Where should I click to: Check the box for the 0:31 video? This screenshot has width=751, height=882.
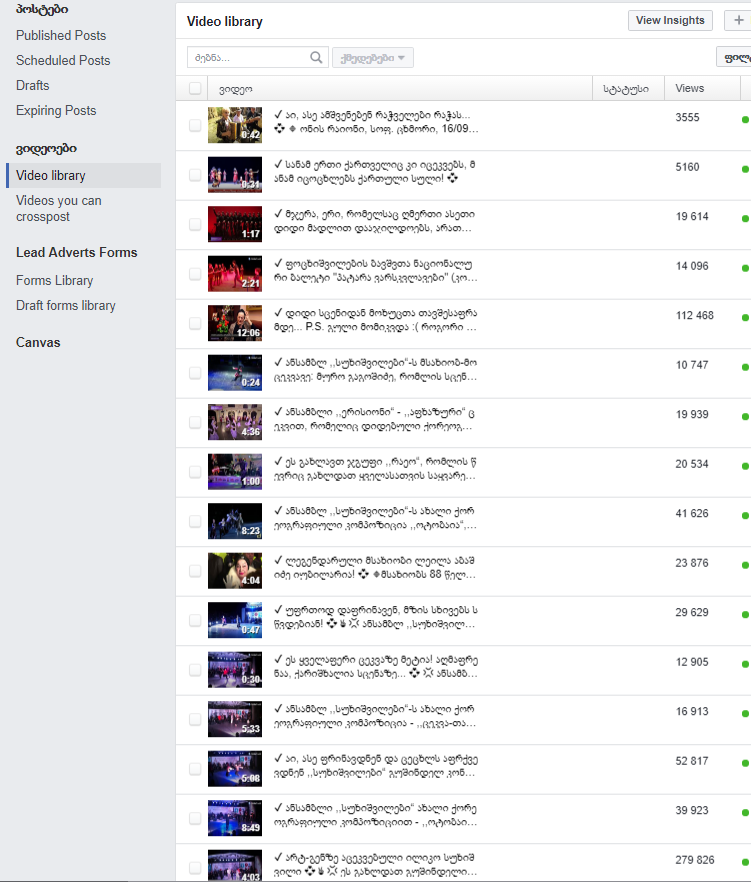click(195, 175)
